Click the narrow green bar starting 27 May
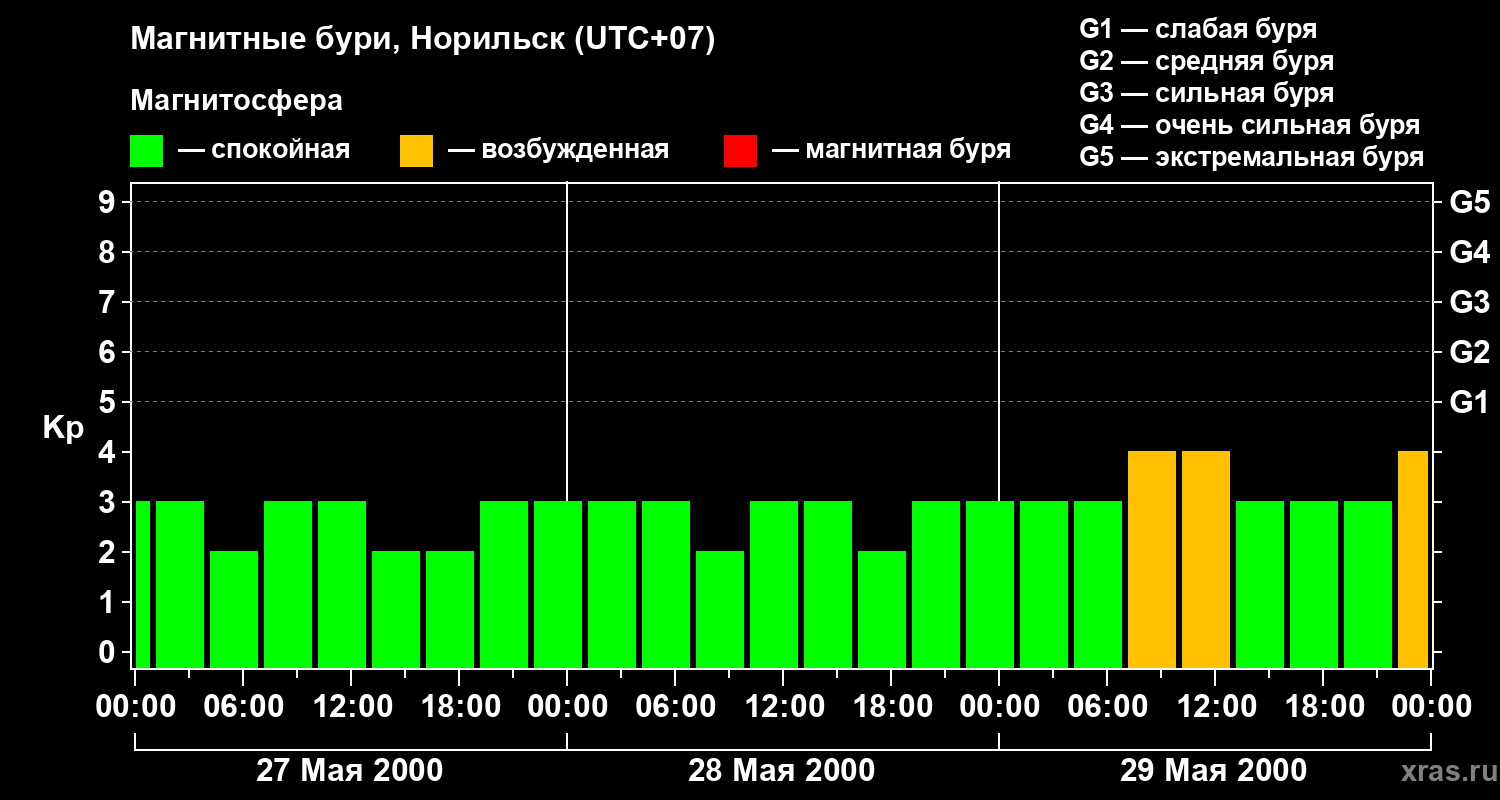The image size is (1500, 800). (143, 584)
